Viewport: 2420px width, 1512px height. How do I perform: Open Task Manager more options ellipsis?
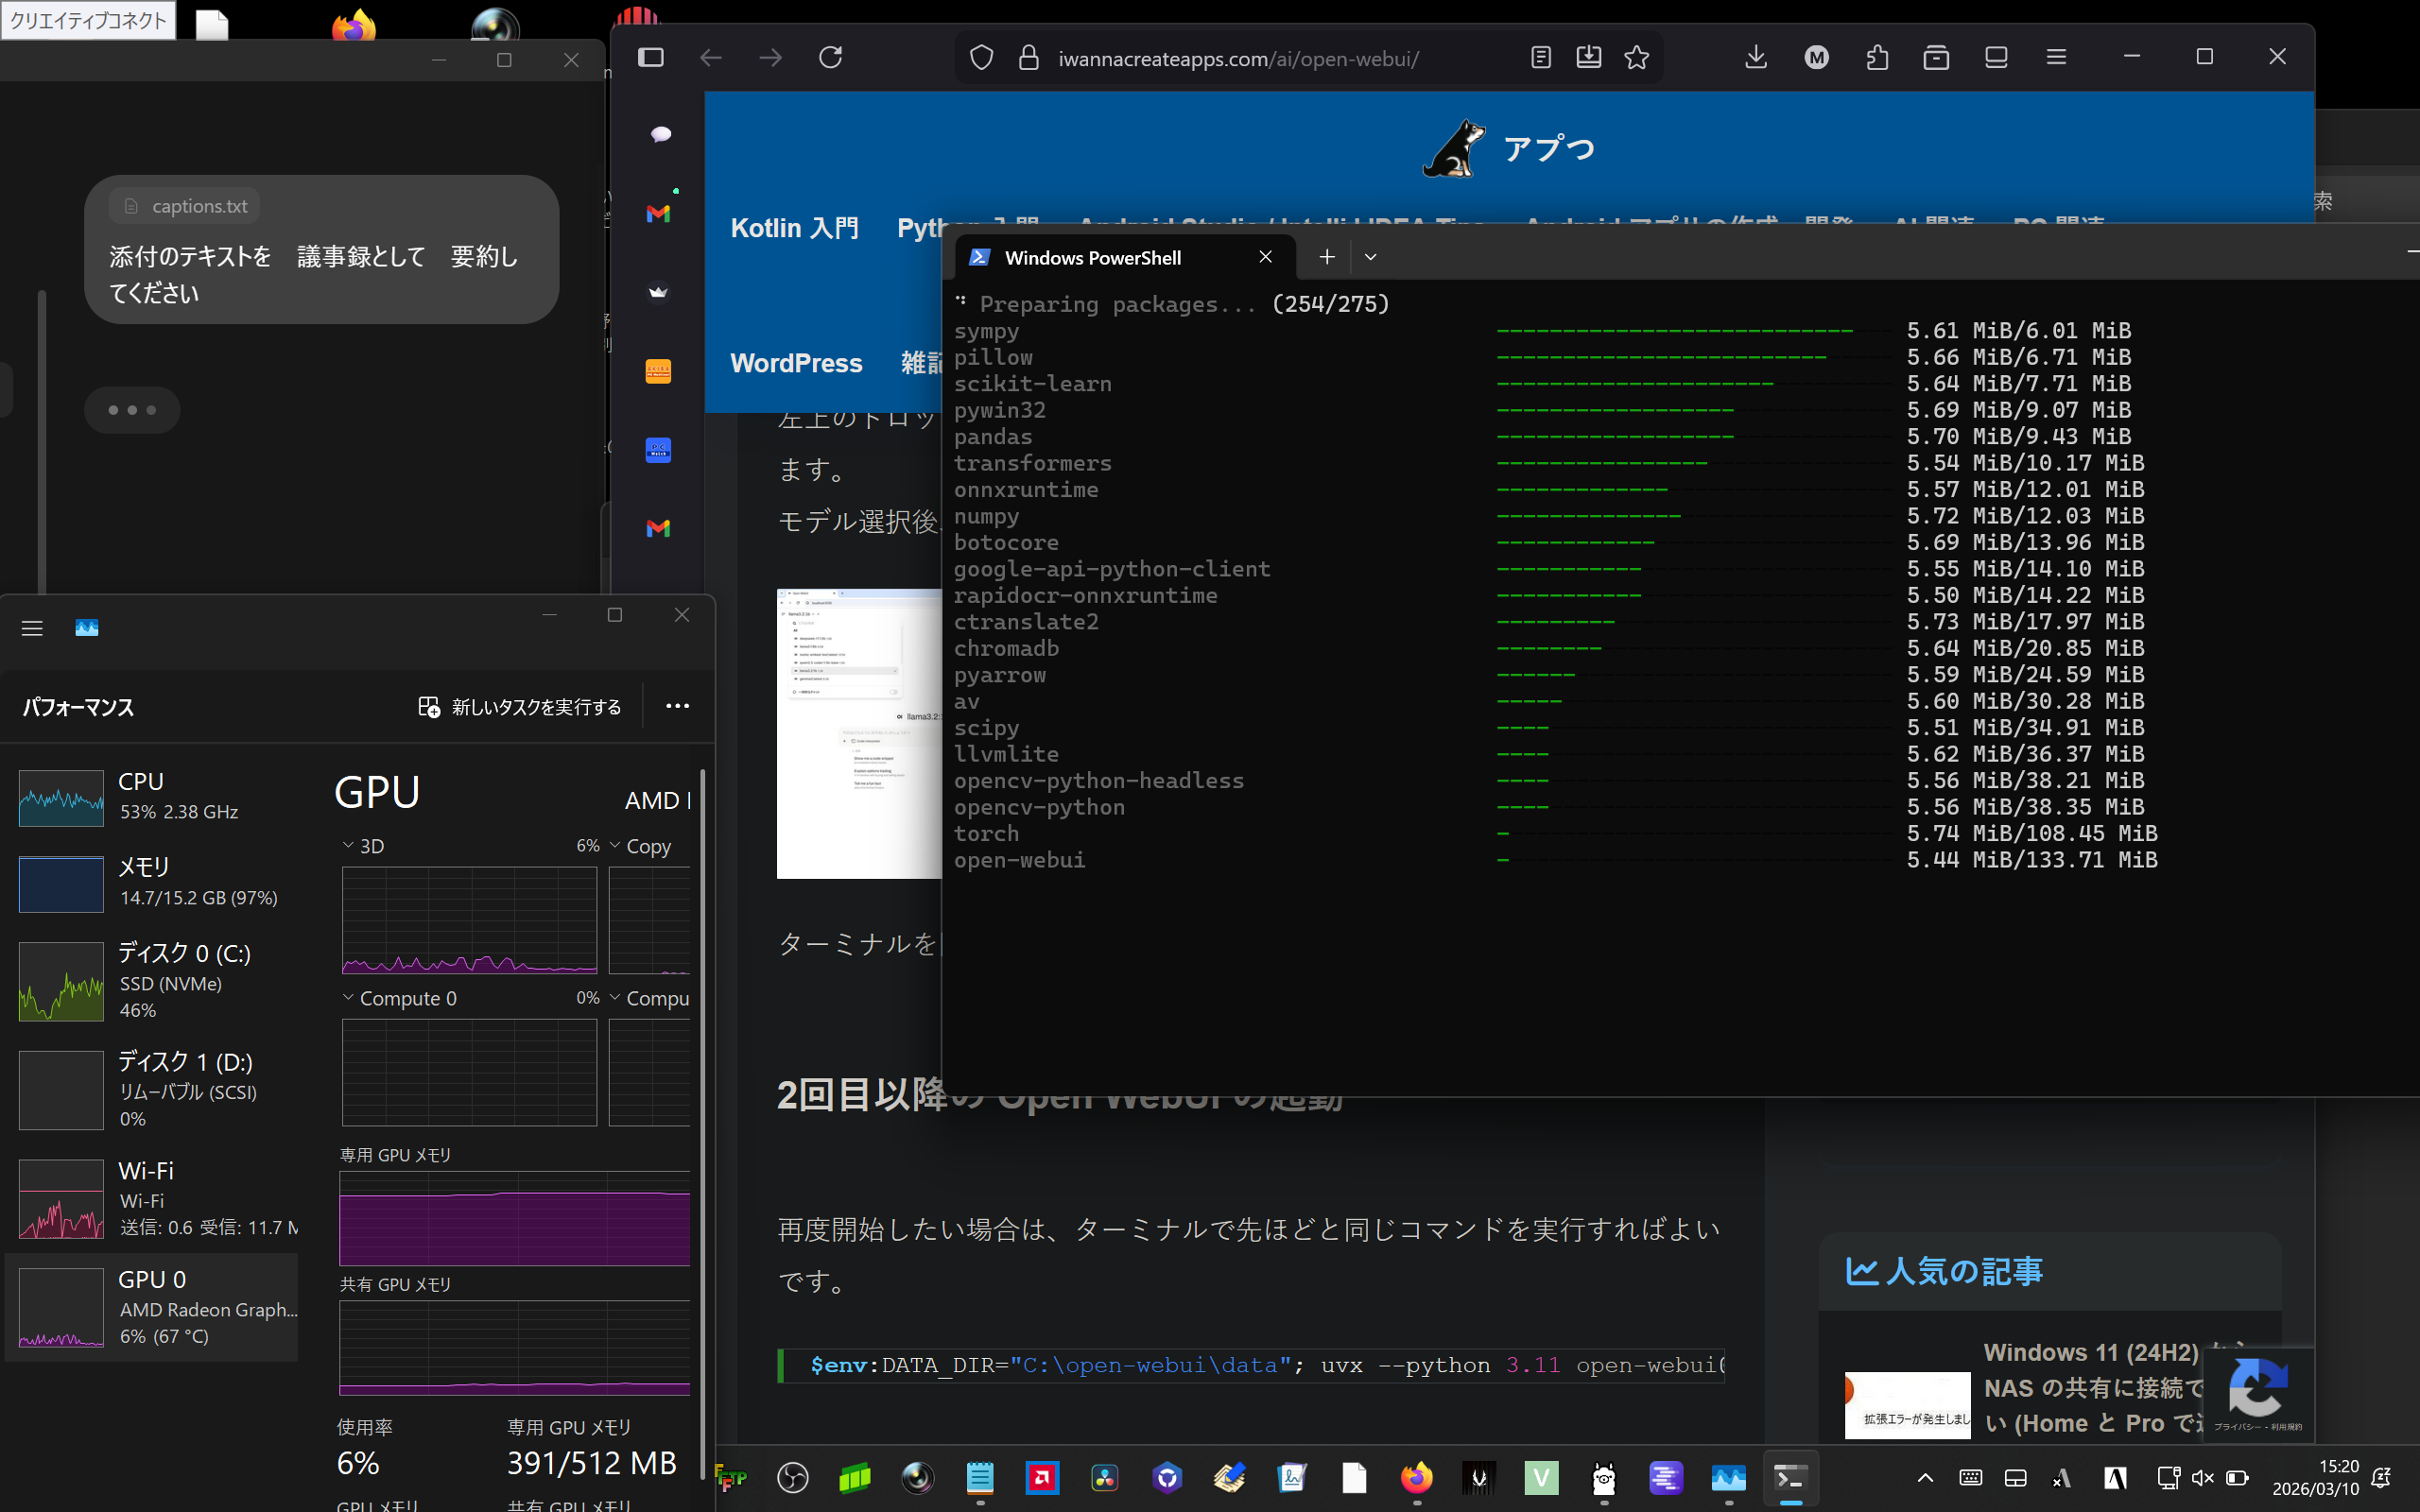point(677,706)
